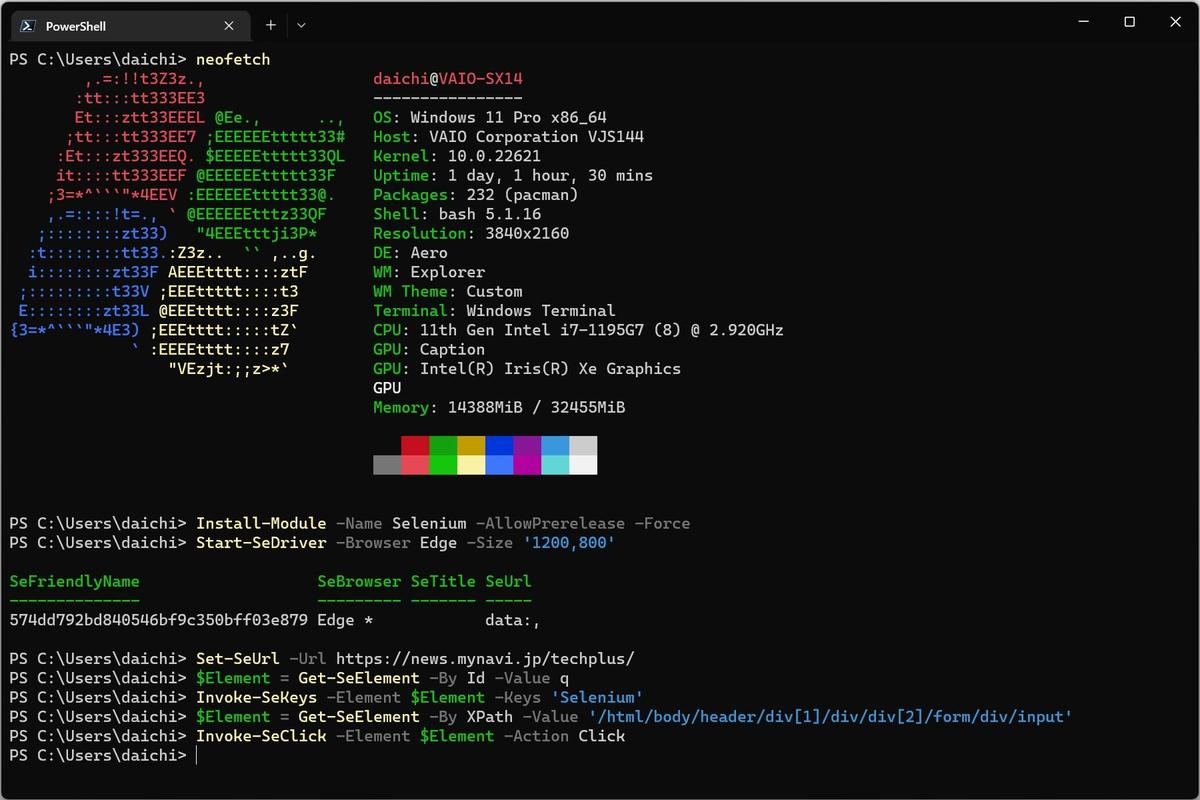This screenshot has width=1200, height=800.
Task: Click the neofetch command on first line
Action: [x=233, y=59]
